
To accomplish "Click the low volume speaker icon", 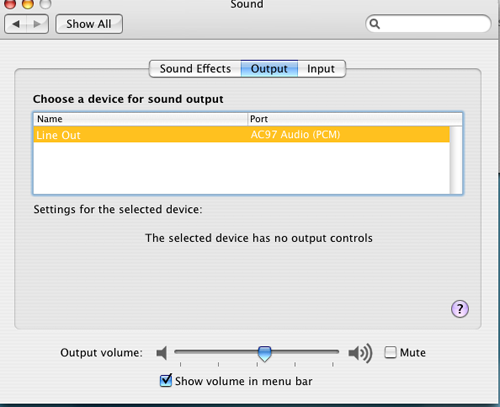I will [x=162, y=353].
